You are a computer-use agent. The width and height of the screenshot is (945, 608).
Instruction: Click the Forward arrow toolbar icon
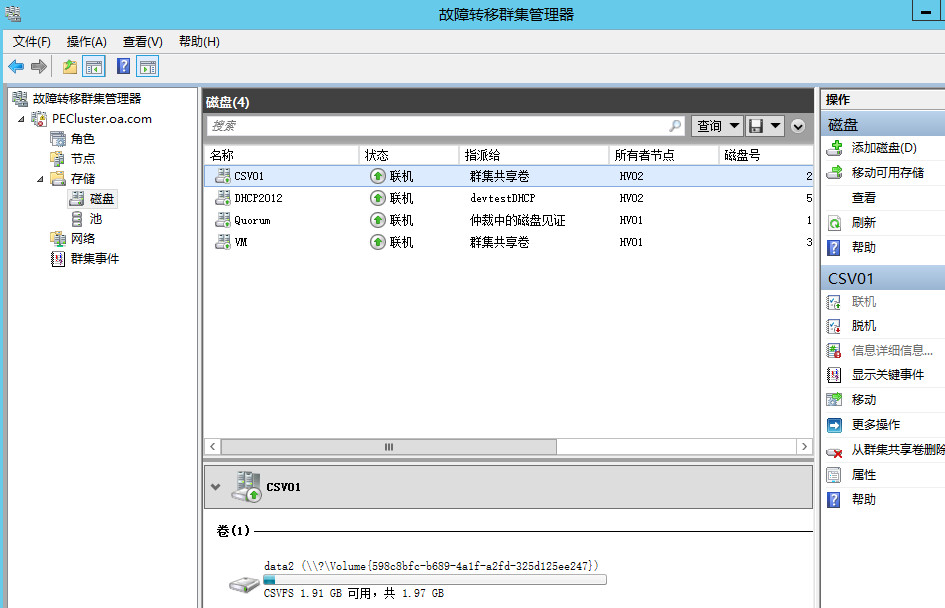[x=39, y=66]
